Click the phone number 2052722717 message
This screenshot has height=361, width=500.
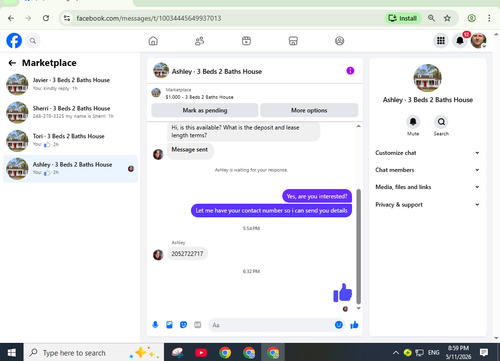(x=187, y=254)
